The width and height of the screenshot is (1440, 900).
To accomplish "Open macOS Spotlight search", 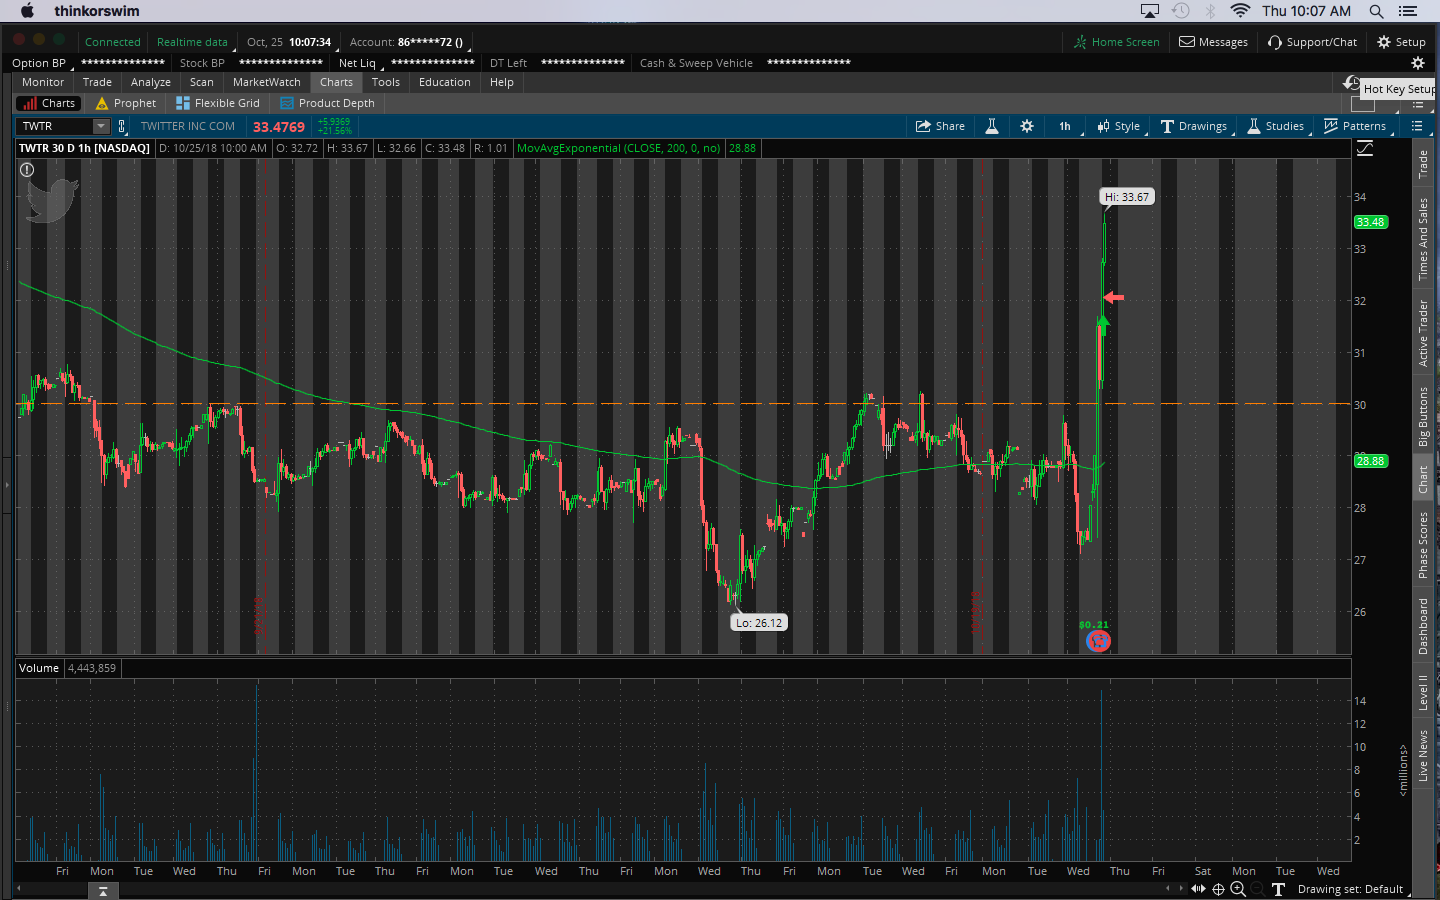I will pos(1376,11).
